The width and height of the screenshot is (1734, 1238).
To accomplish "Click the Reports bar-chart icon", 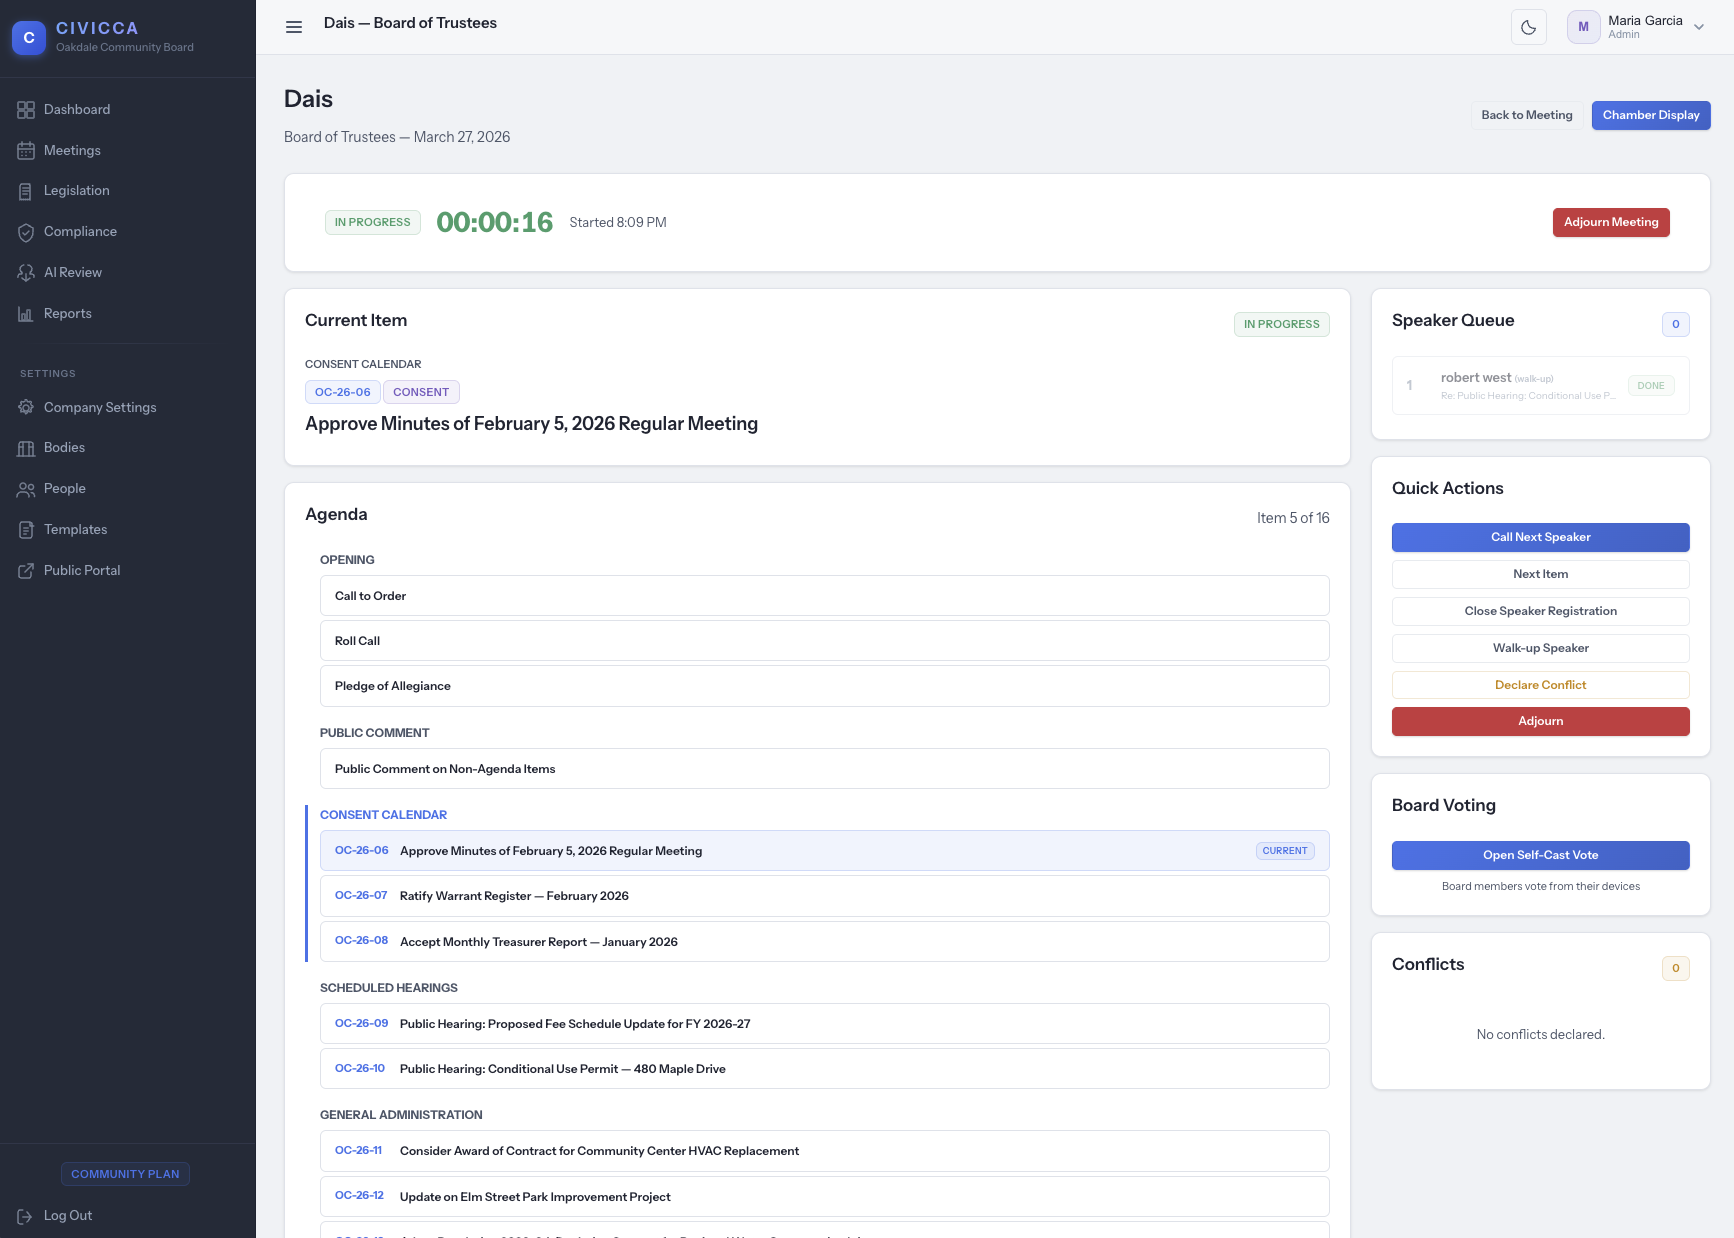I will (26, 313).
